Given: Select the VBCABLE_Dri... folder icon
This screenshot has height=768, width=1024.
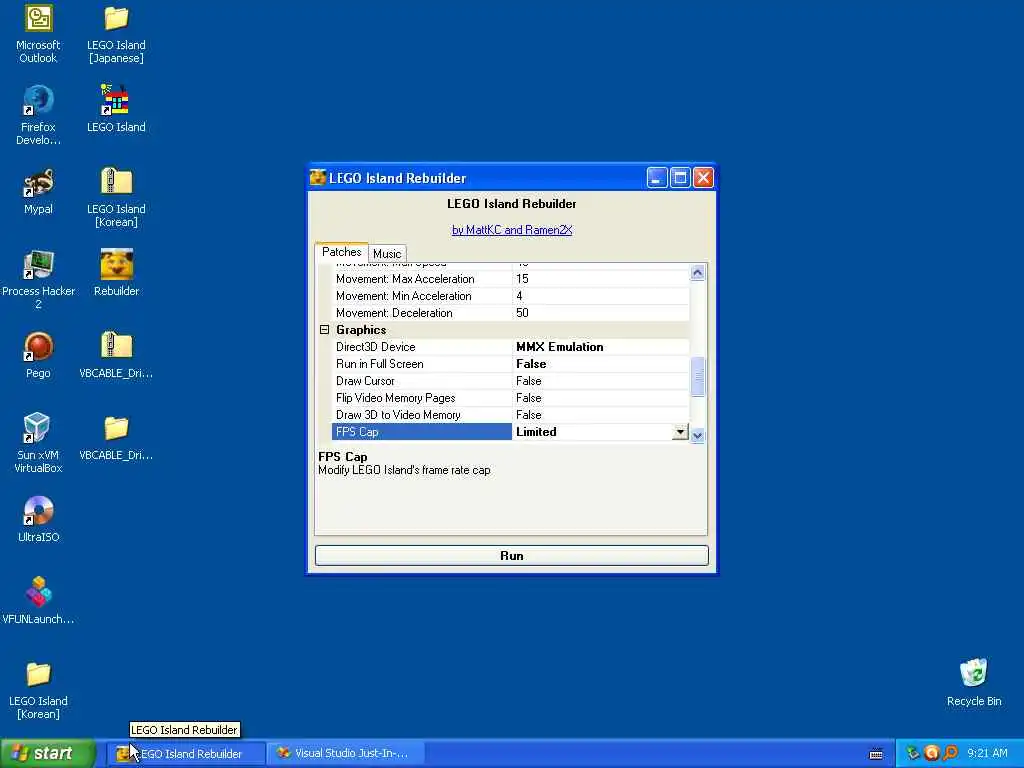Looking at the screenshot, I should coord(116,428).
